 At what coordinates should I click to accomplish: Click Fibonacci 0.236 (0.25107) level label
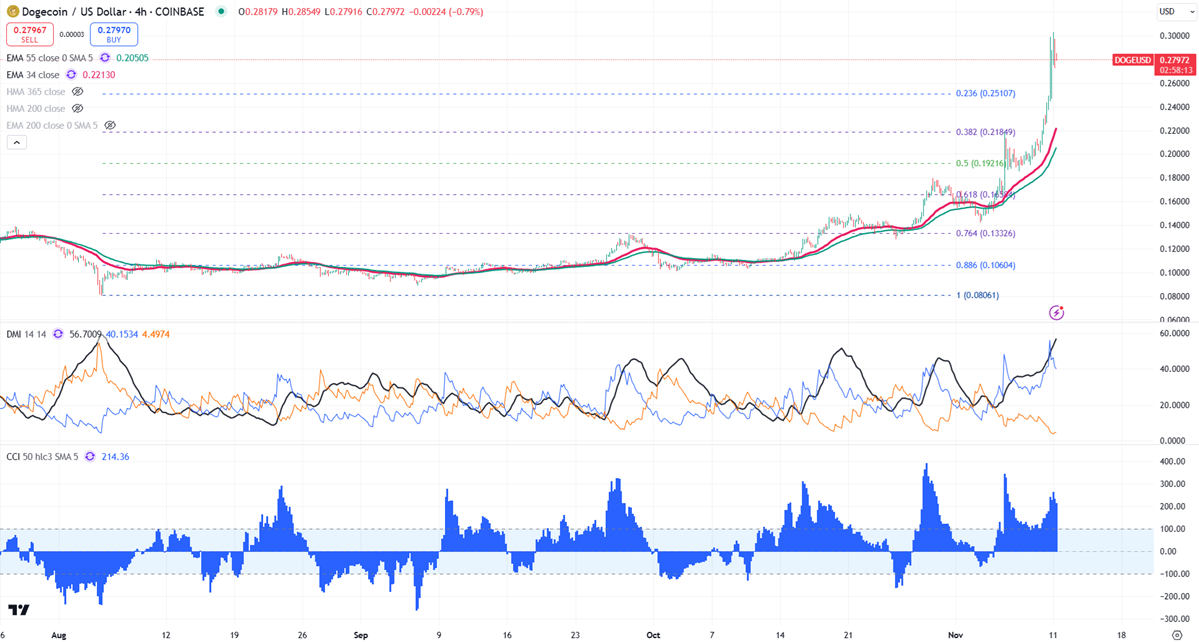pyautogui.click(x=986, y=93)
